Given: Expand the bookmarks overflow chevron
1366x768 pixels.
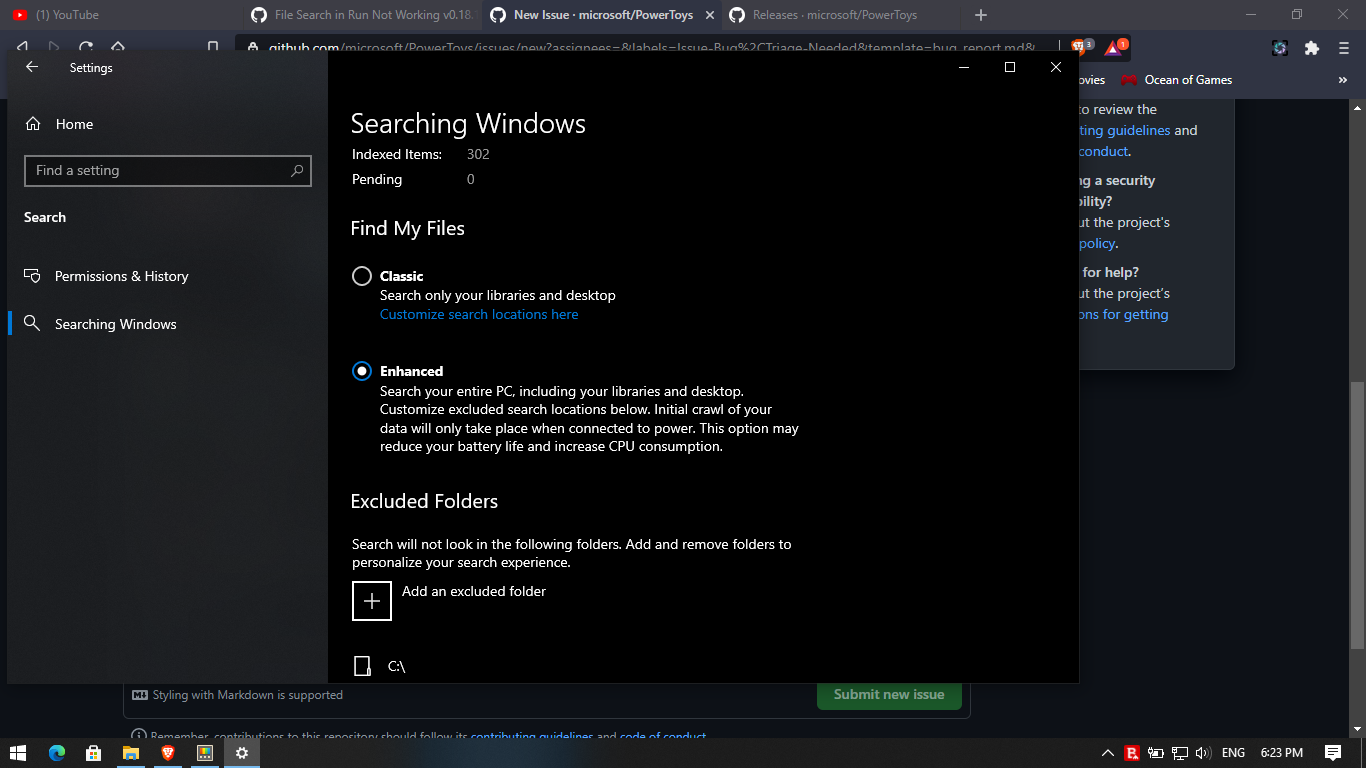Looking at the screenshot, I should click(1343, 80).
